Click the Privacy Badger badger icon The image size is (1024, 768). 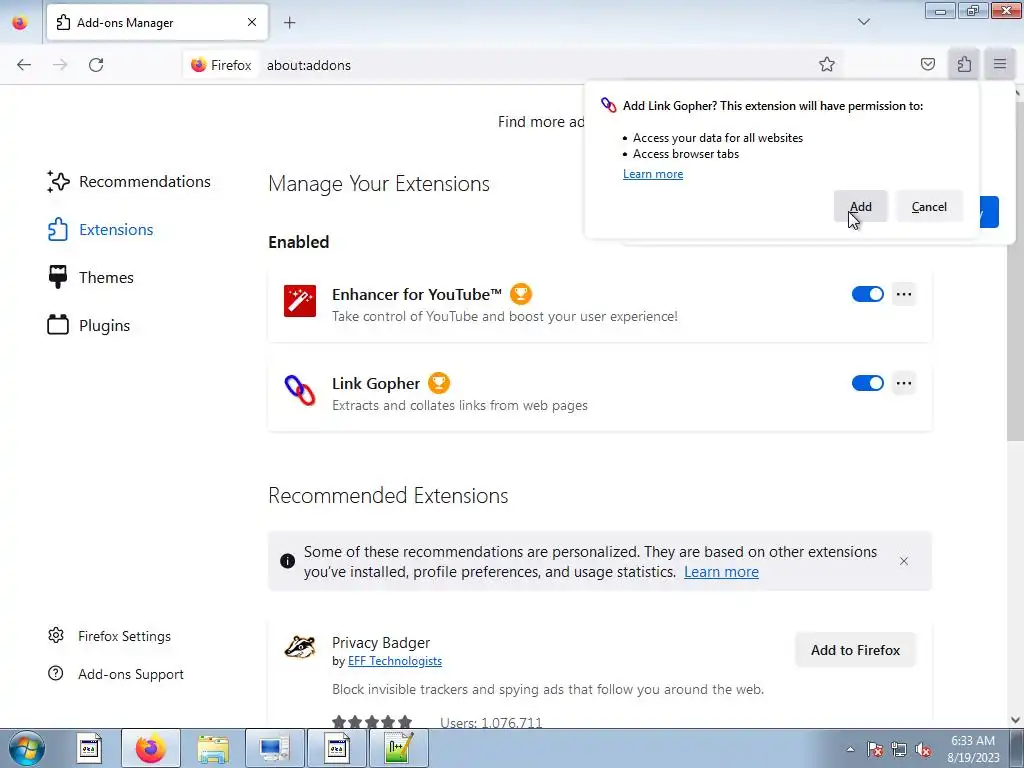coord(300,647)
